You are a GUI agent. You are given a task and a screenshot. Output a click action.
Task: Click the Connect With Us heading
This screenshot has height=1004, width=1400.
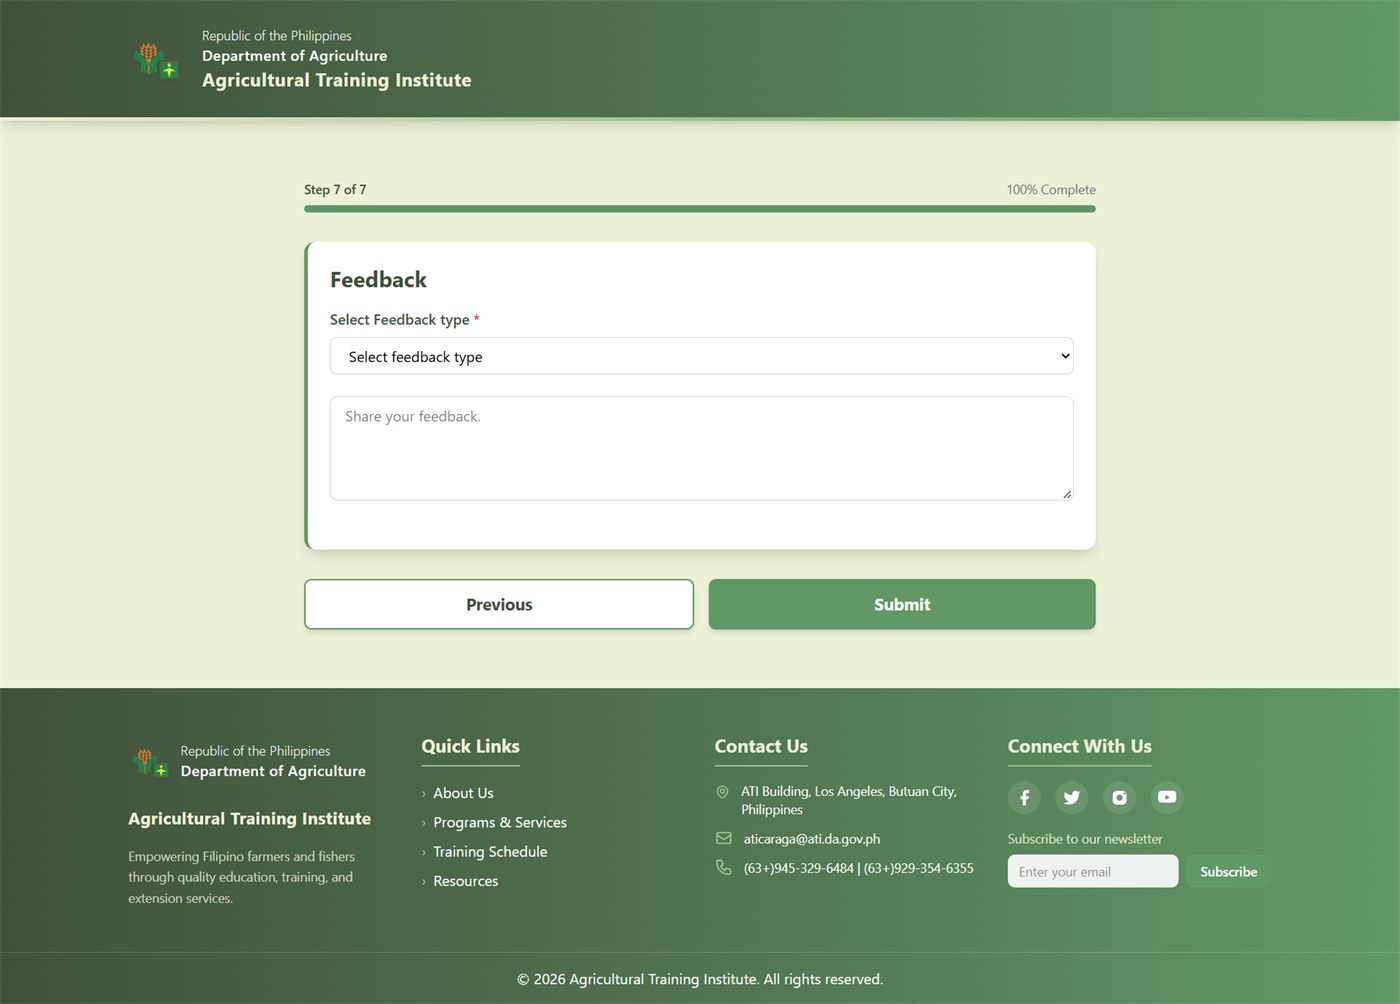[1079, 746]
